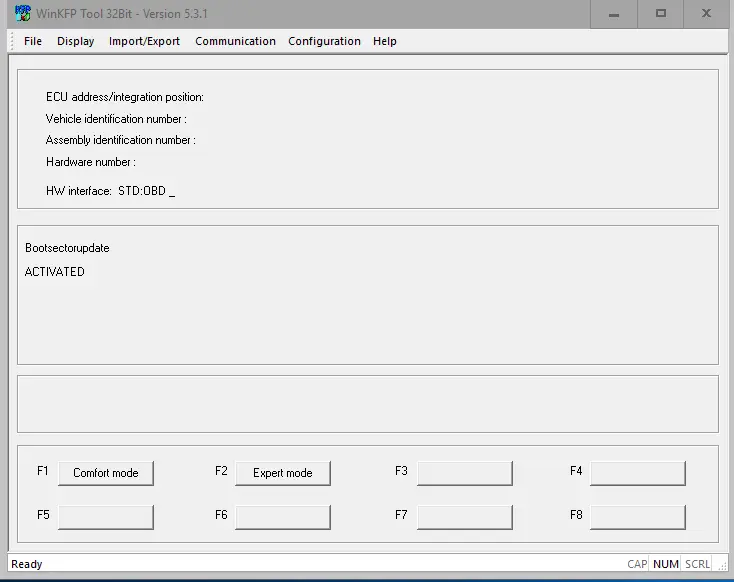Viewport: 734px width, 582px height.
Task: Click the WinKFP application icon in title bar
Action: tap(22, 13)
